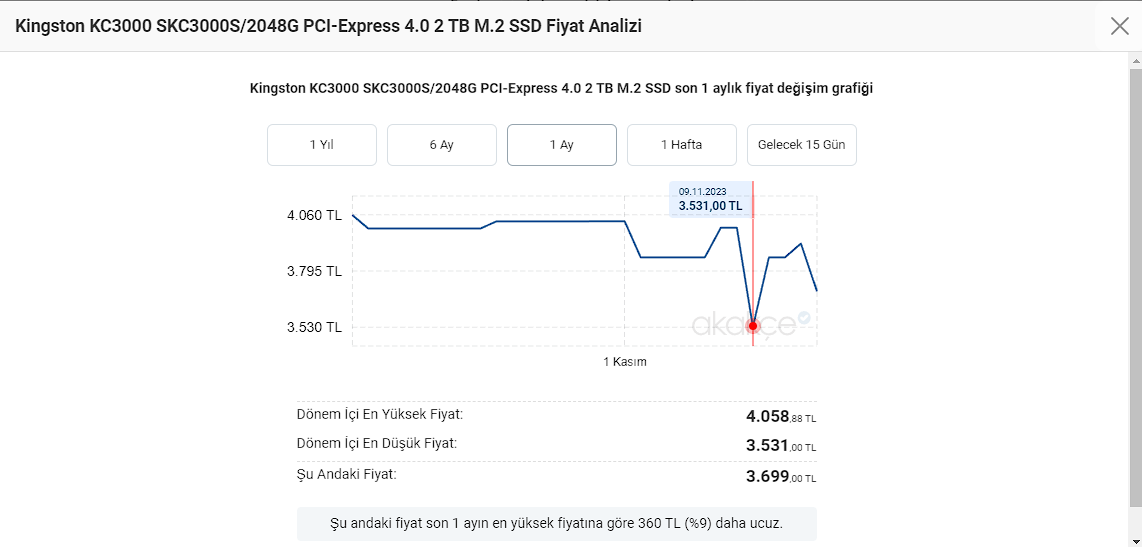Click the red lowest-price point on chart
Screen dimensions: 1142x547
click(x=753, y=326)
